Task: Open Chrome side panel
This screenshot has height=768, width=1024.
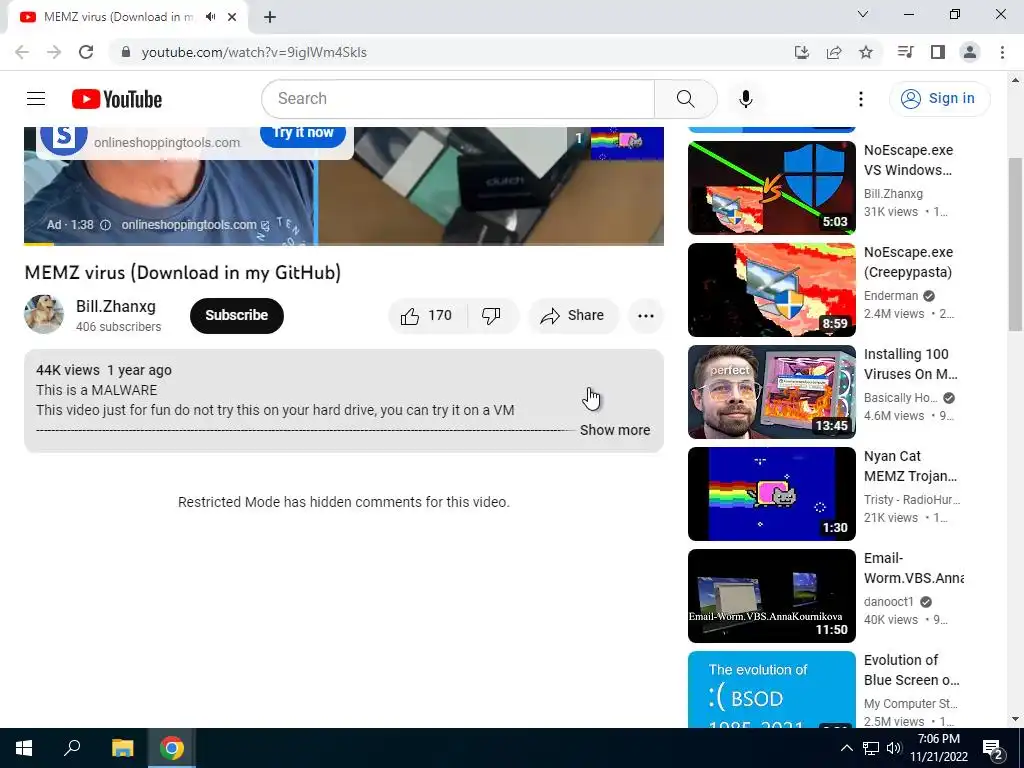Action: tap(938, 52)
